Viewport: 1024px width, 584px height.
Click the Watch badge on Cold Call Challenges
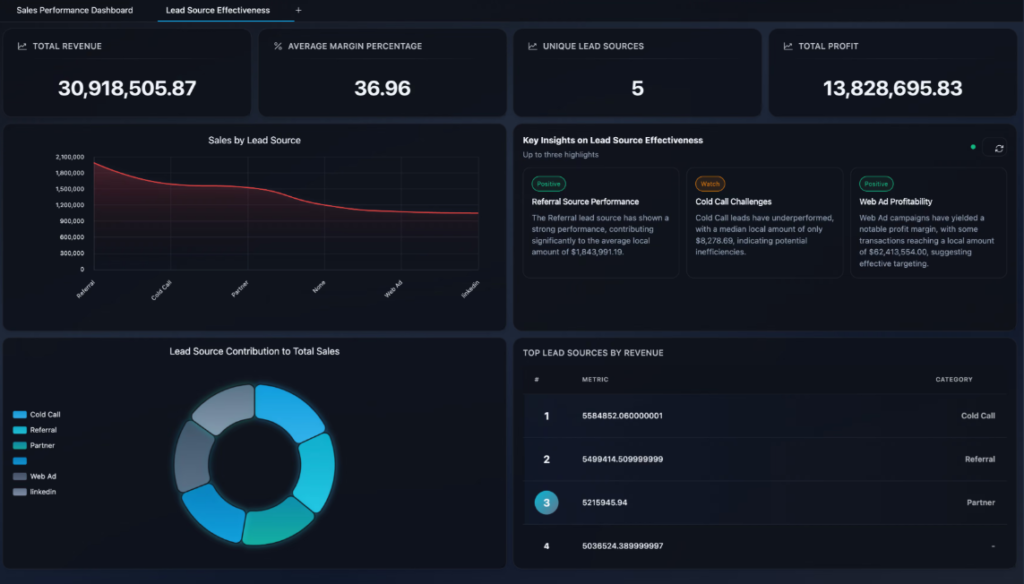(710, 184)
